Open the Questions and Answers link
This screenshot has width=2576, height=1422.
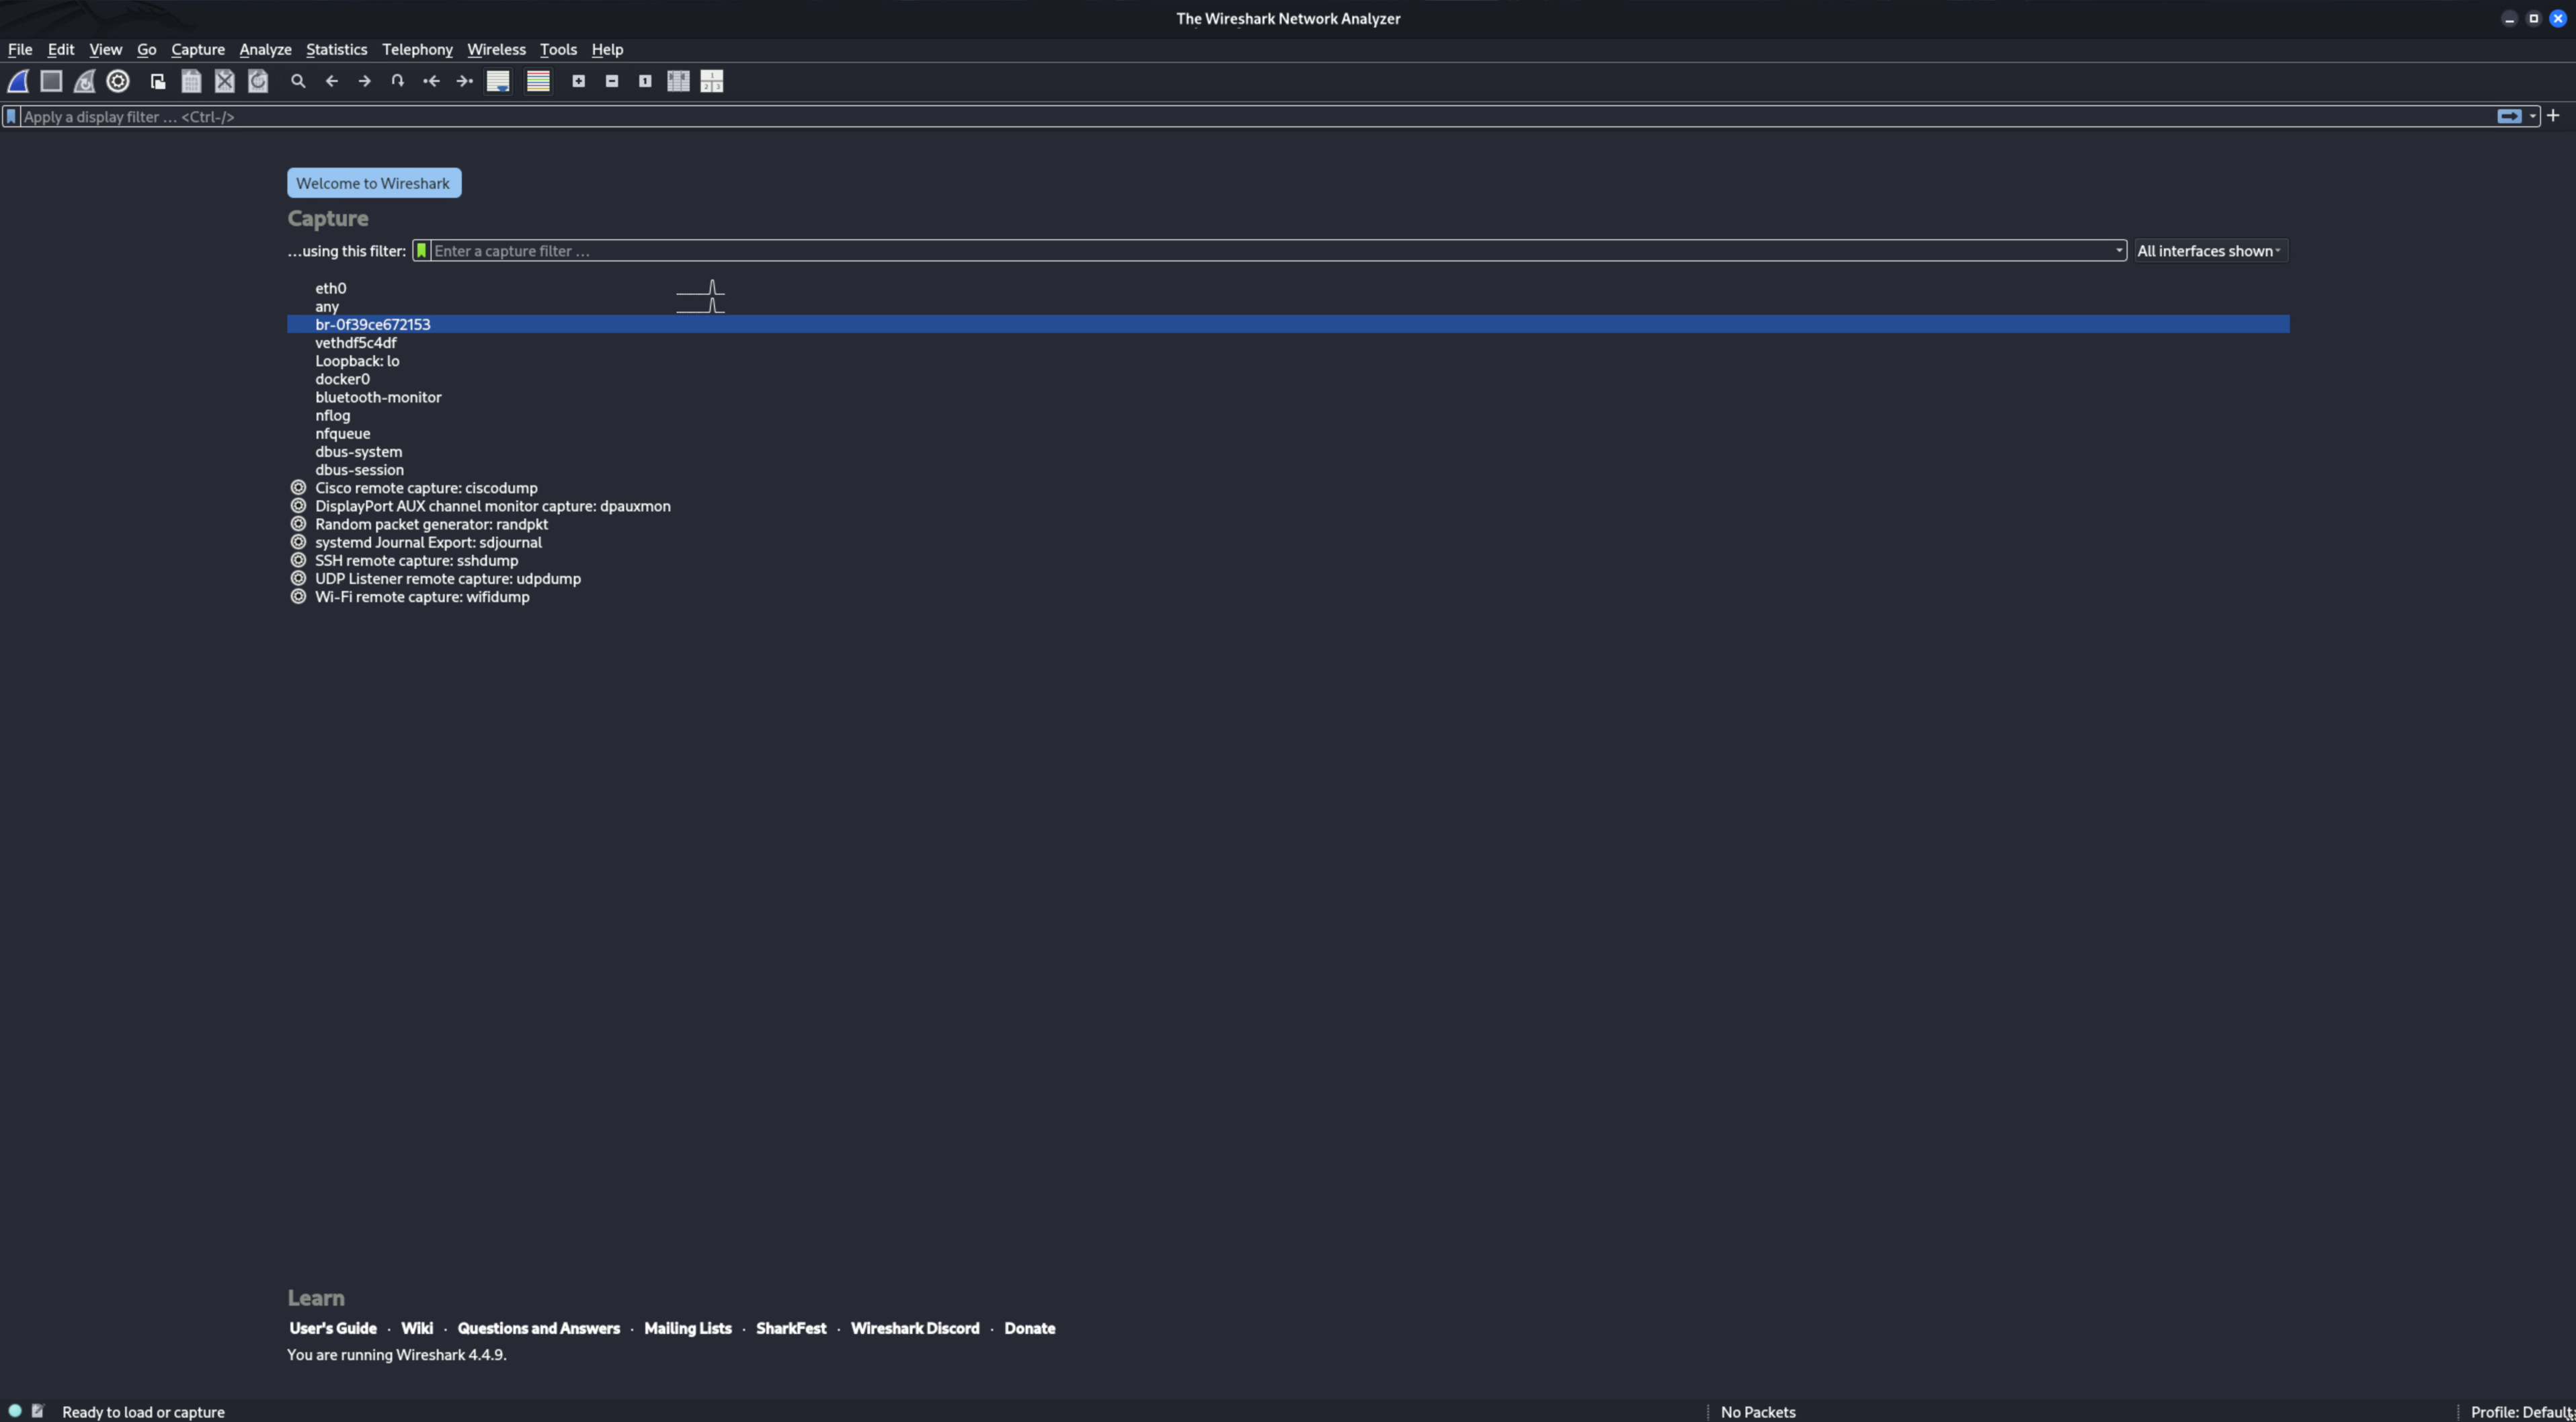click(539, 1328)
